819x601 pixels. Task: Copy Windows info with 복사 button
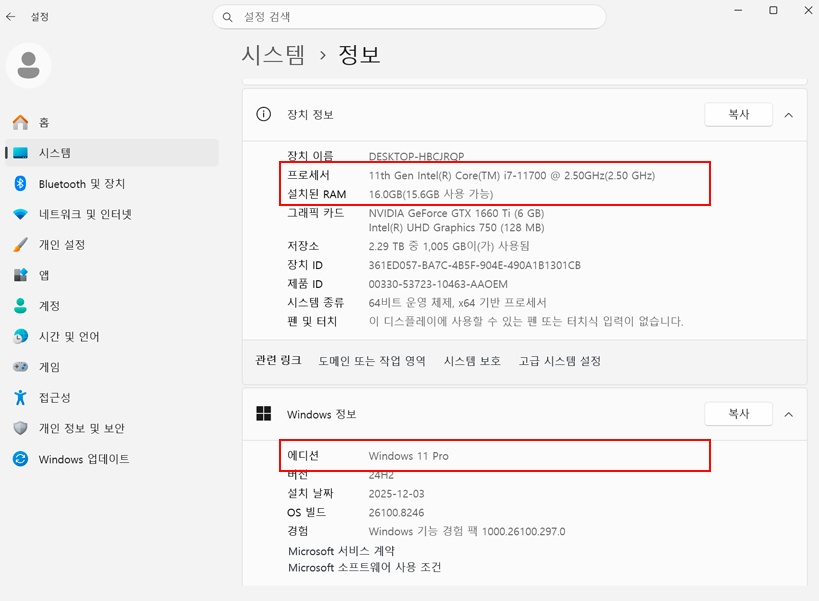(x=739, y=414)
